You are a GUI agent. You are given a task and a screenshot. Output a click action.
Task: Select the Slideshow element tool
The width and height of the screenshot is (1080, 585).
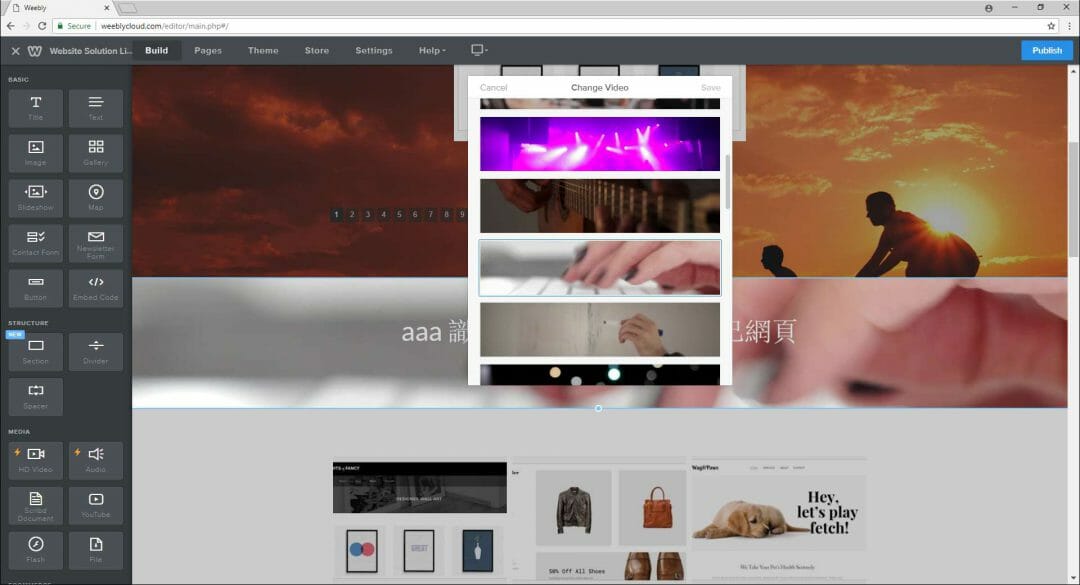tap(35, 197)
